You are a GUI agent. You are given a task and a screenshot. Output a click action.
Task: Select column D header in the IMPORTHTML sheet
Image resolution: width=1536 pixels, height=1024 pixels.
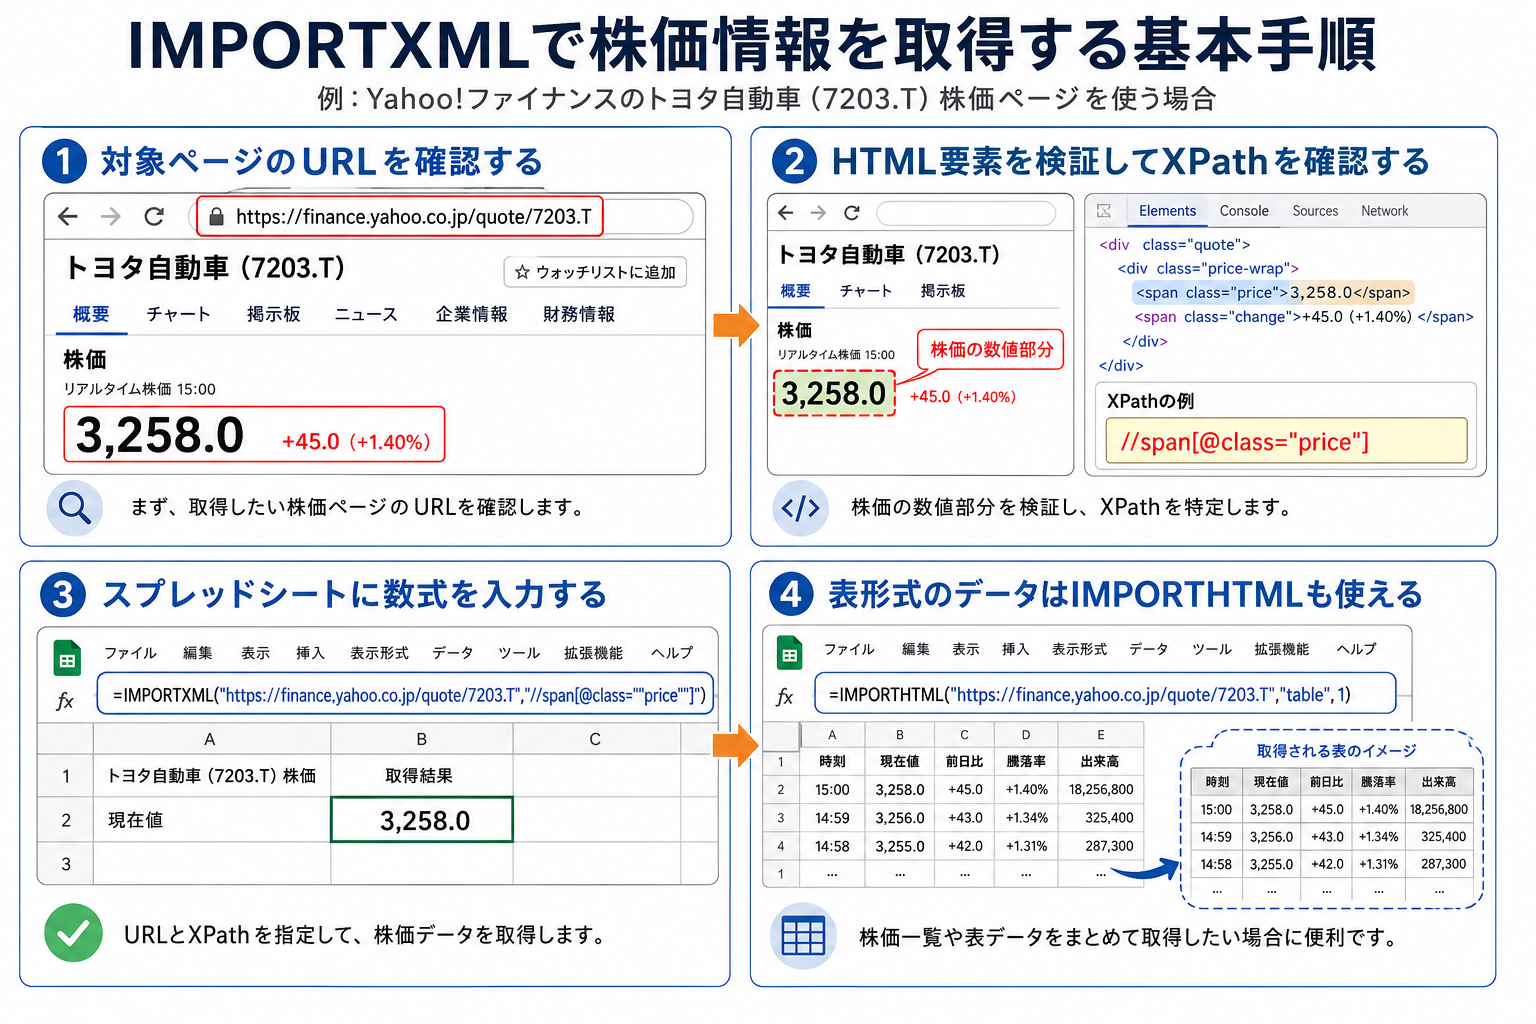1026,734
